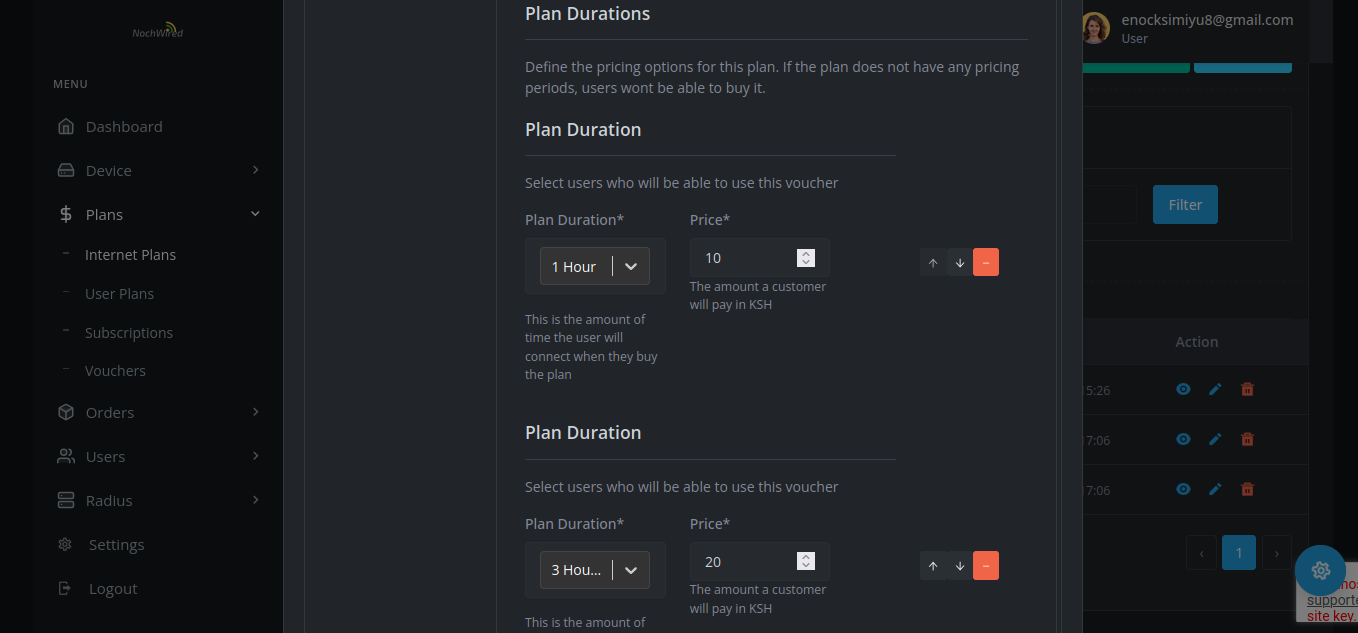The height and width of the screenshot is (633, 1358).
Task: Open the 3 Hours plan duration dropdown
Action: point(594,569)
